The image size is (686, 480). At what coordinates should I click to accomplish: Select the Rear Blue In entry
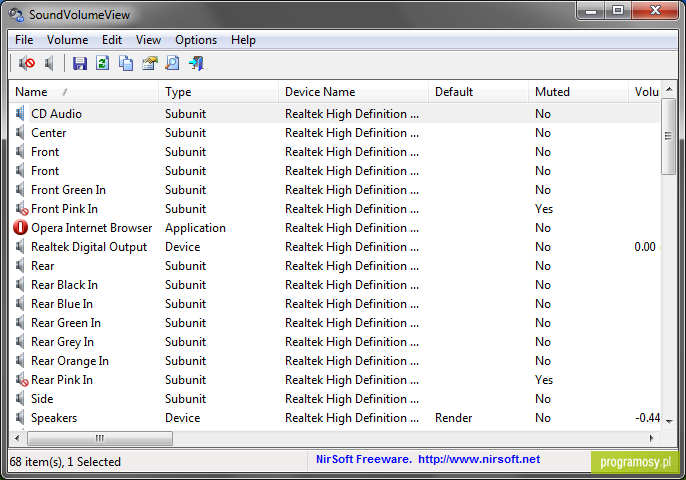click(62, 304)
